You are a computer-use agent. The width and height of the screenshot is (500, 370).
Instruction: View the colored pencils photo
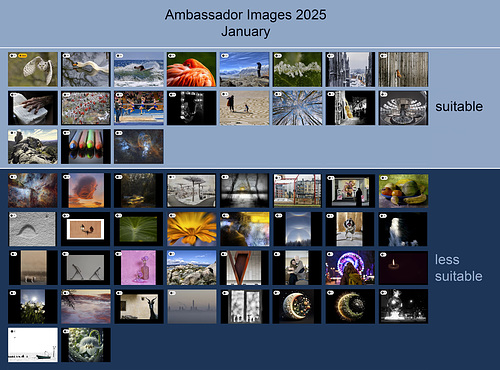[86, 147]
